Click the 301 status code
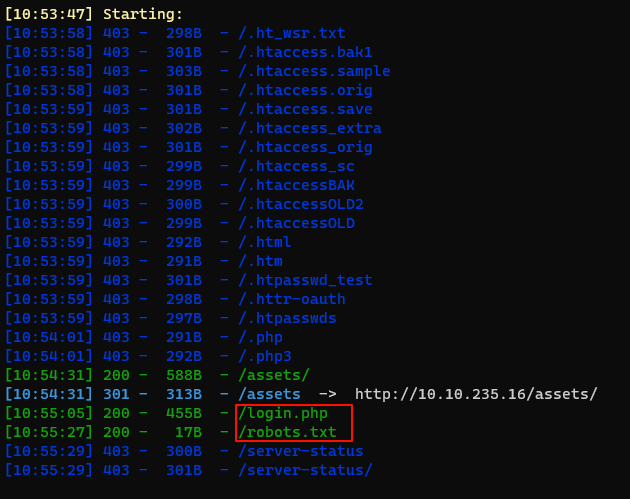 [116, 394]
